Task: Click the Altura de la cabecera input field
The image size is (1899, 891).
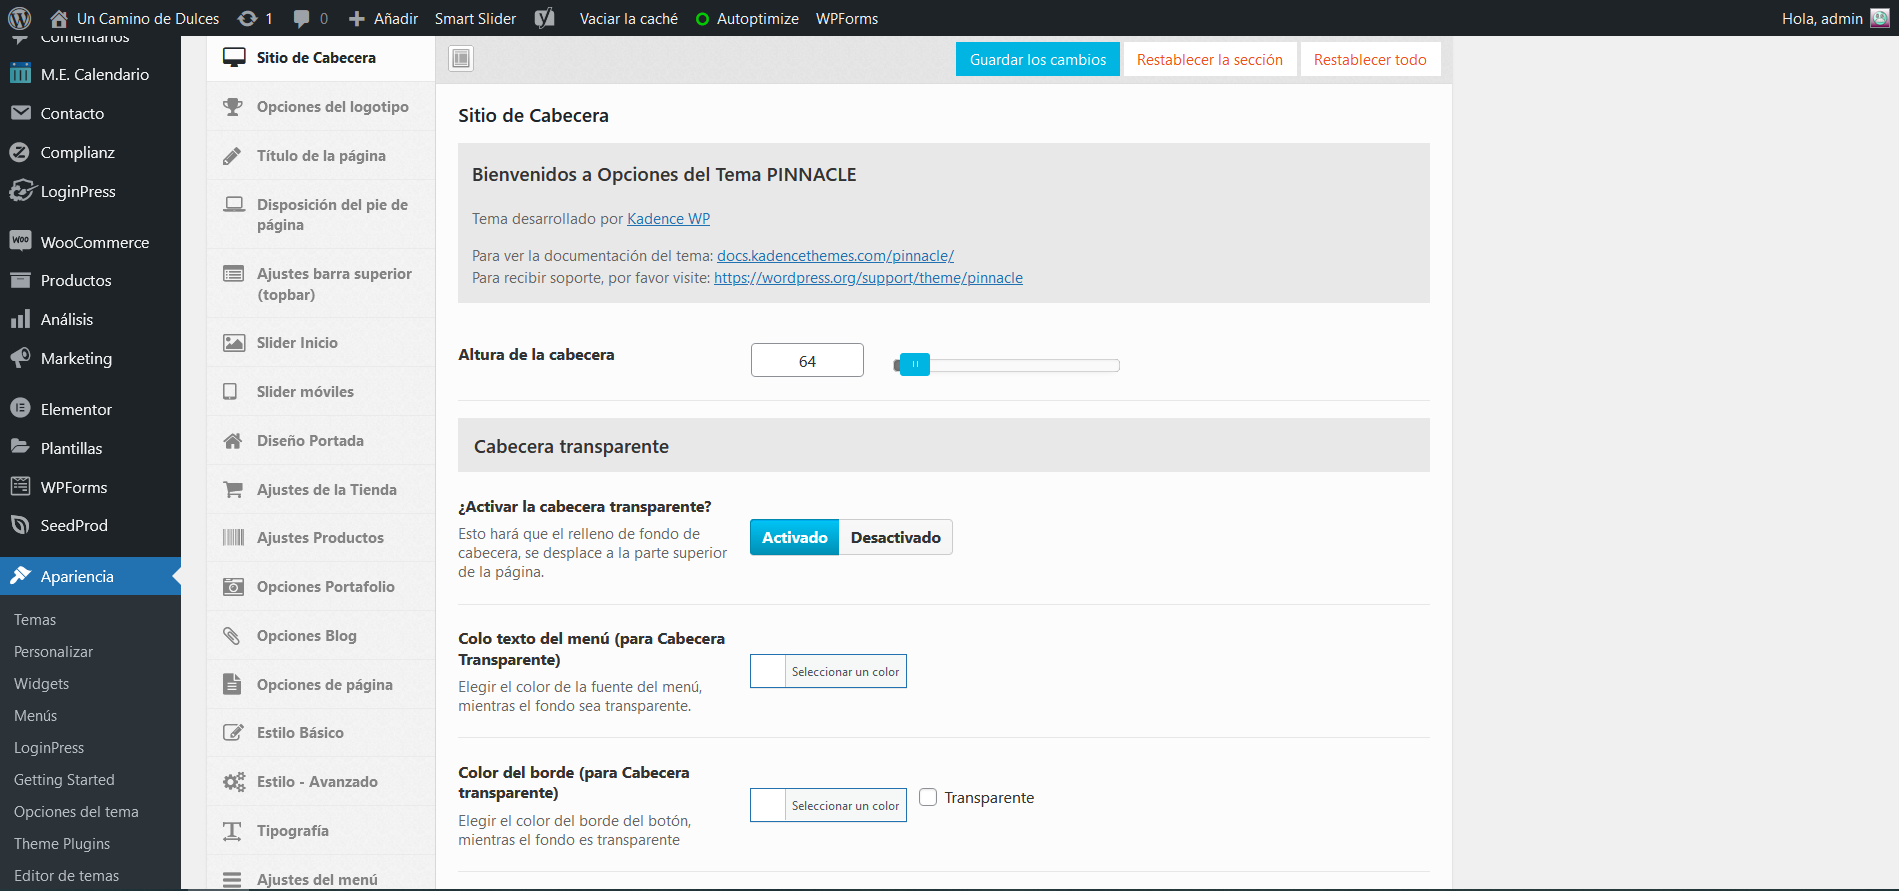Action: tap(807, 360)
